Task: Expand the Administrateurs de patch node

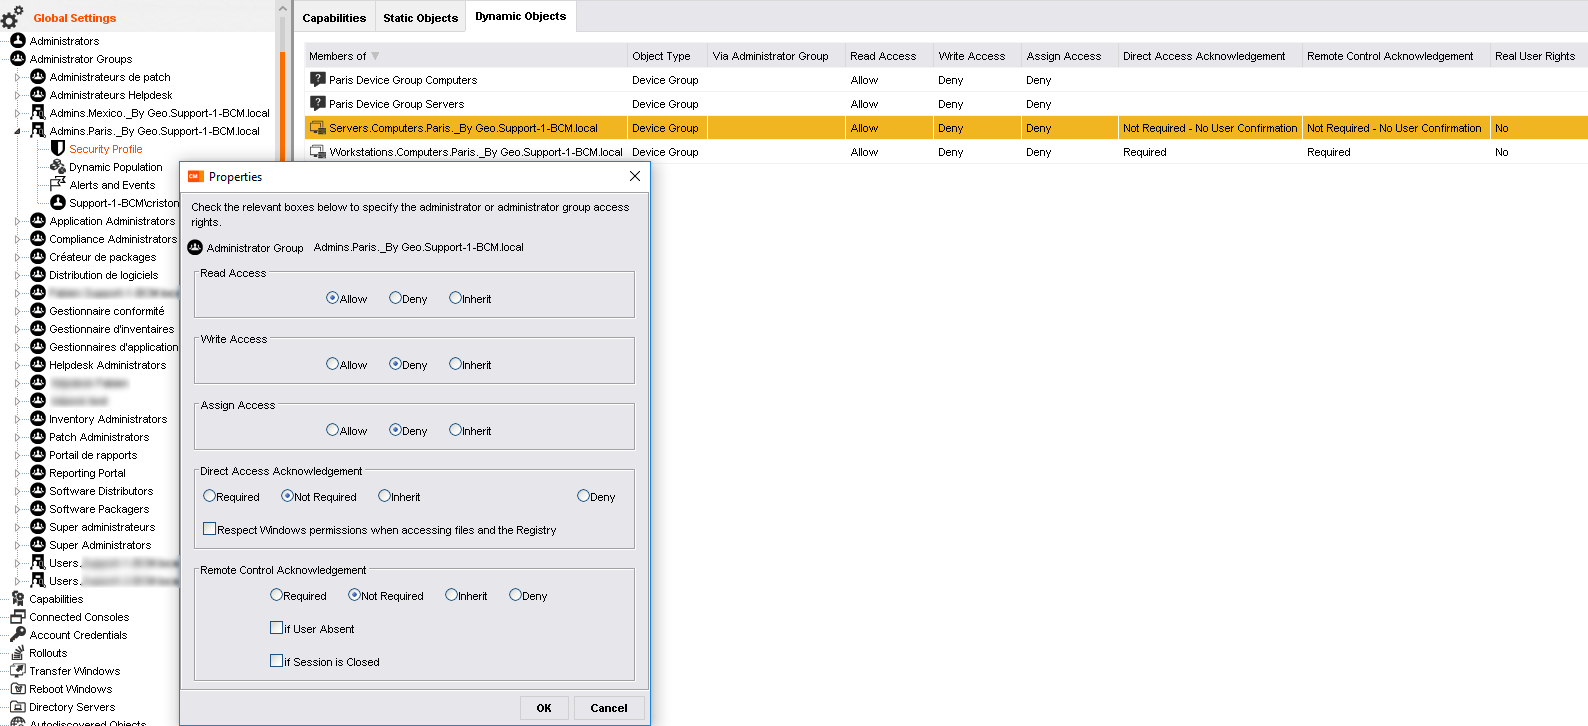Action: 17,77
